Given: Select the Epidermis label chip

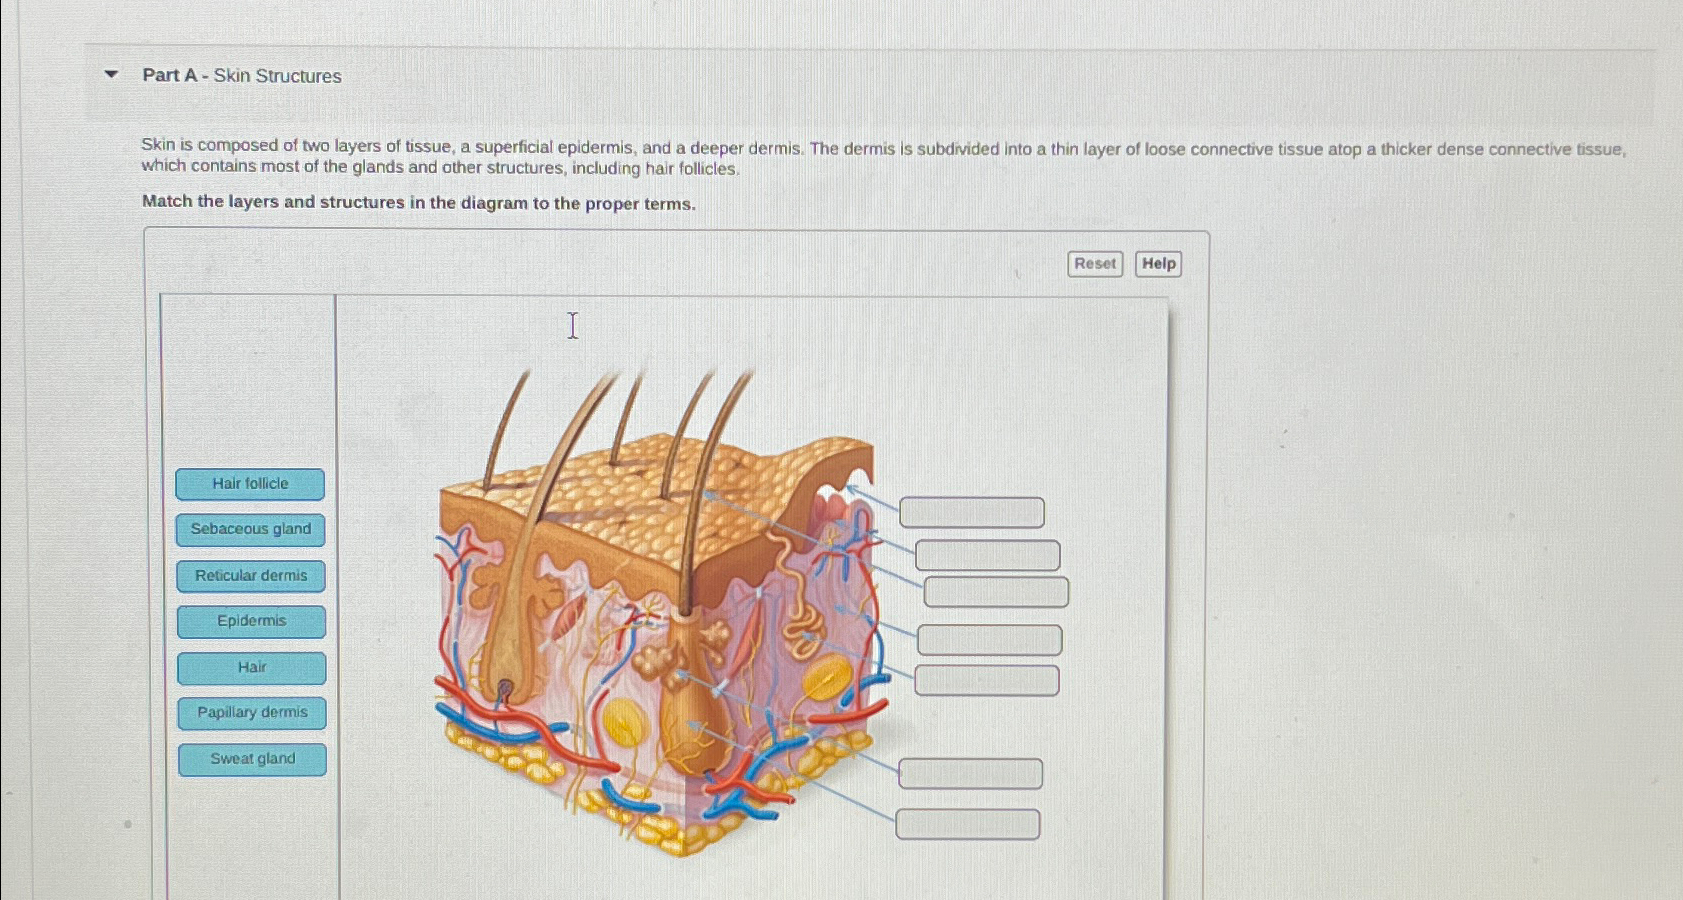Looking at the screenshot, I should [250, 621].
